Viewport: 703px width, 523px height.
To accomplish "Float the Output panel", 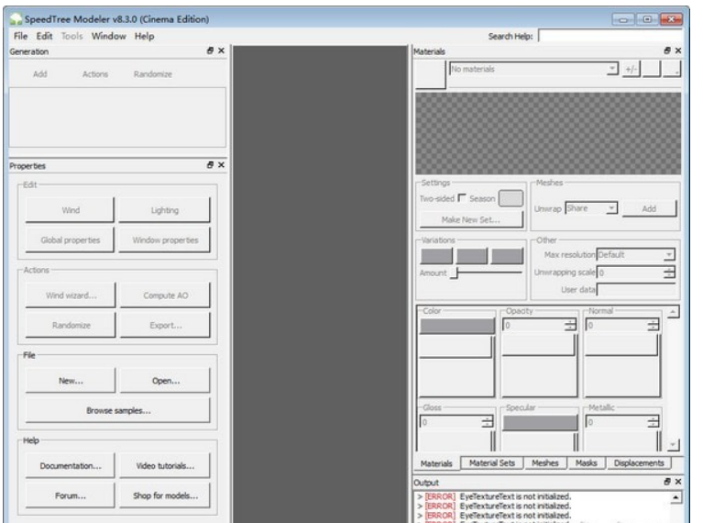I will click(x=667, y=481).
